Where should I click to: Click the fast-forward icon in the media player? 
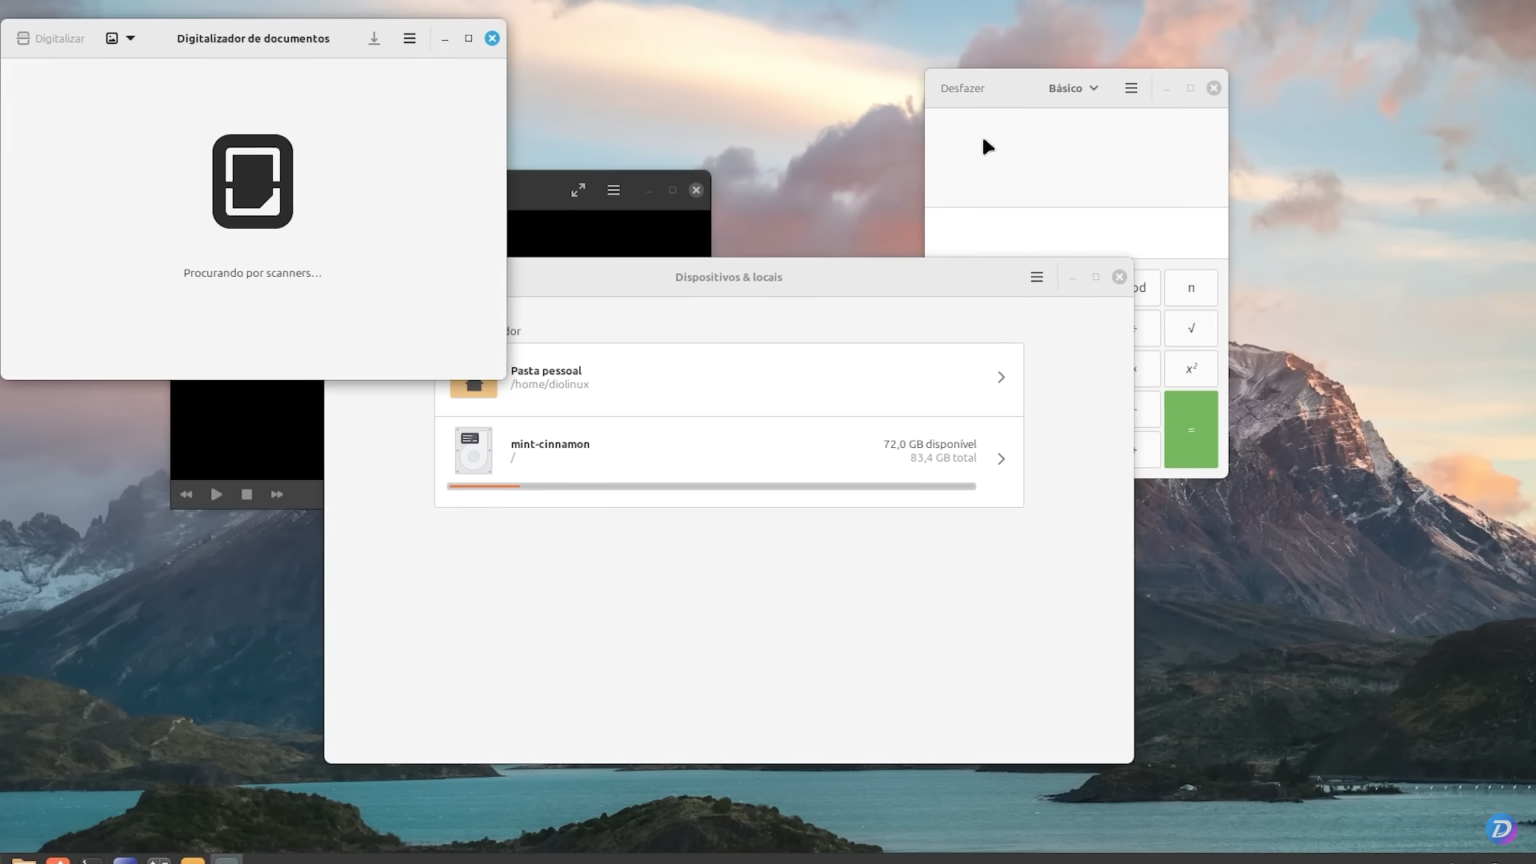tap(277, 493)
